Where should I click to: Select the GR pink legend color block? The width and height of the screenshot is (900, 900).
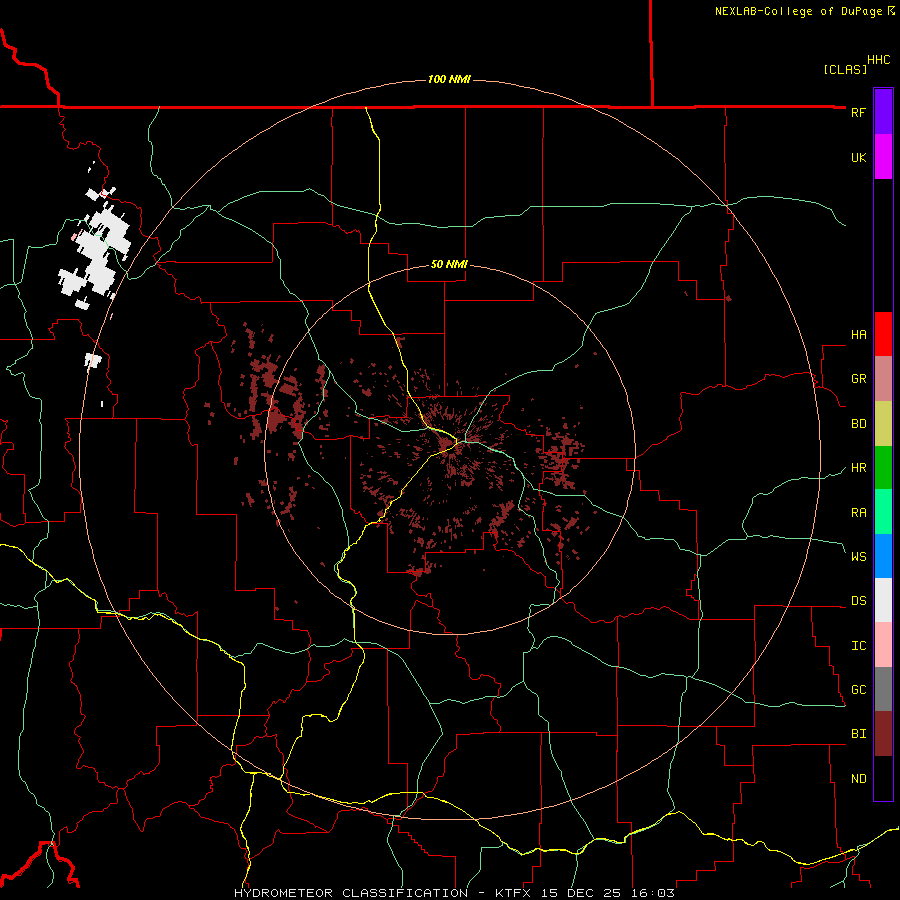[883, 378]
